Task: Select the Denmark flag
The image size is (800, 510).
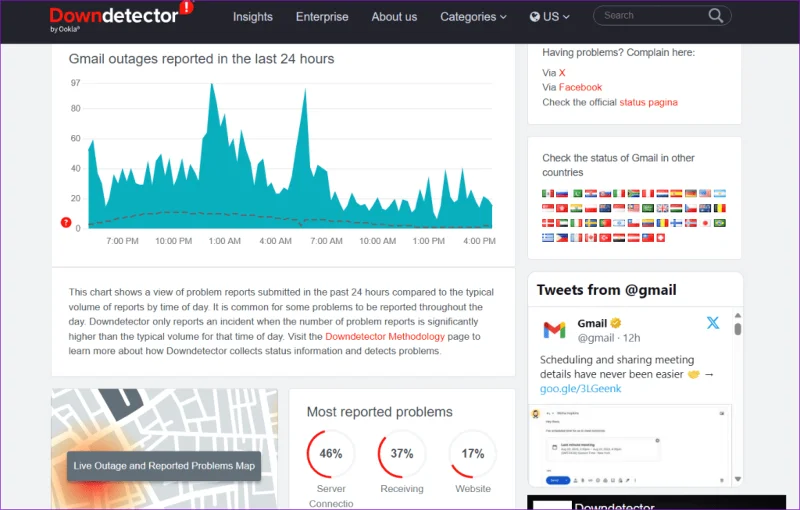Action: [548, 223]
